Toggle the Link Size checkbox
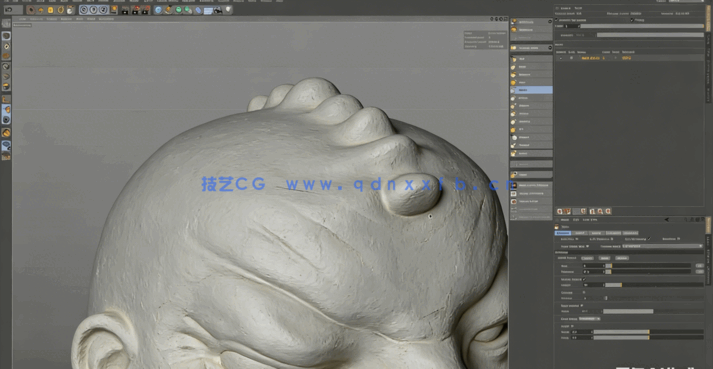This screenshot has width=713, height=369. tap(577, 239)
